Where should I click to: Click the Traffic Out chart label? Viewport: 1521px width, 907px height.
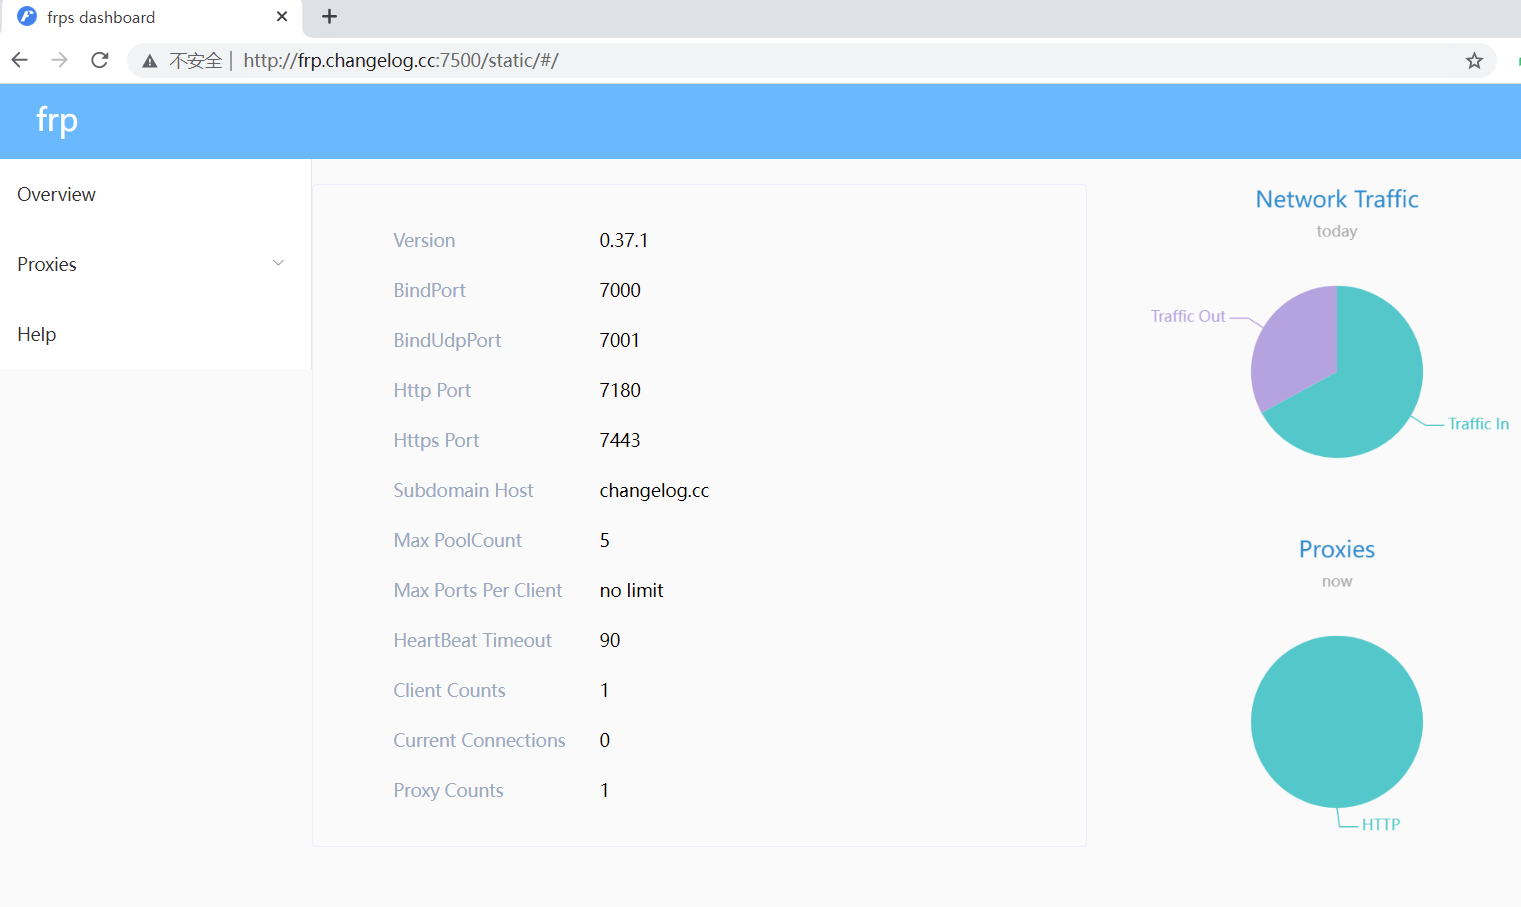(x=1187, y=316)
